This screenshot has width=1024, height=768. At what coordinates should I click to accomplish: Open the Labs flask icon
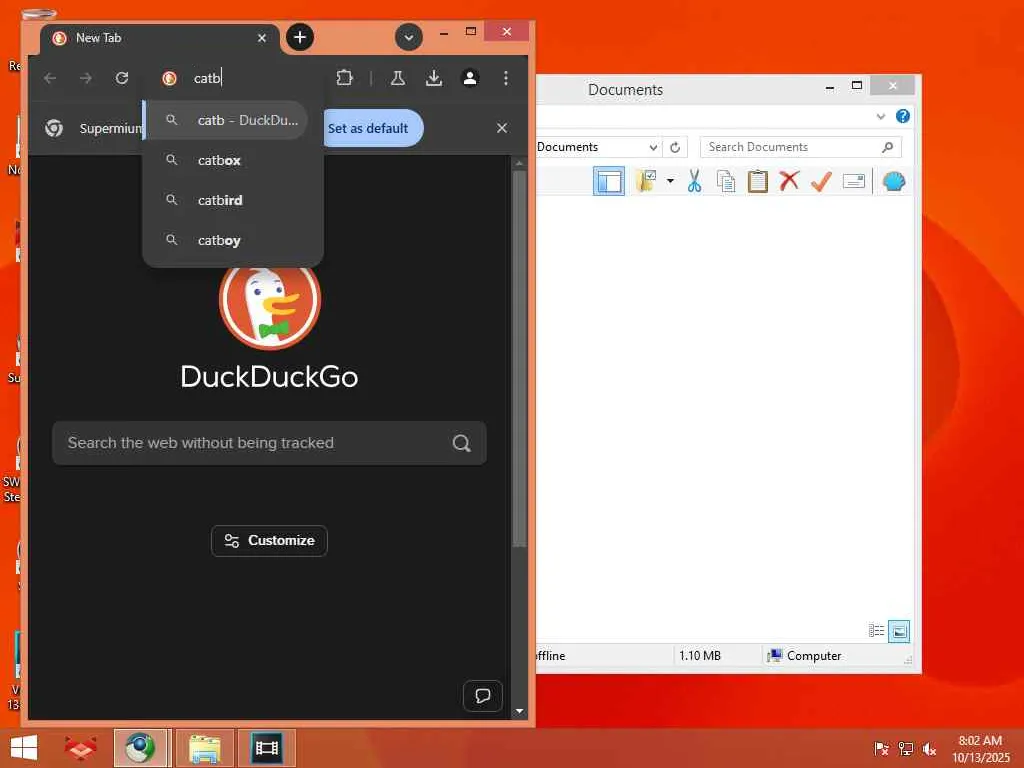(397, 78)
